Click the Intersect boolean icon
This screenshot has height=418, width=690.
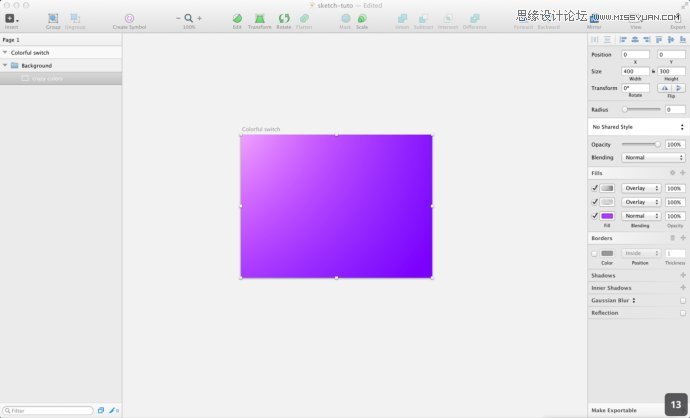448,18
